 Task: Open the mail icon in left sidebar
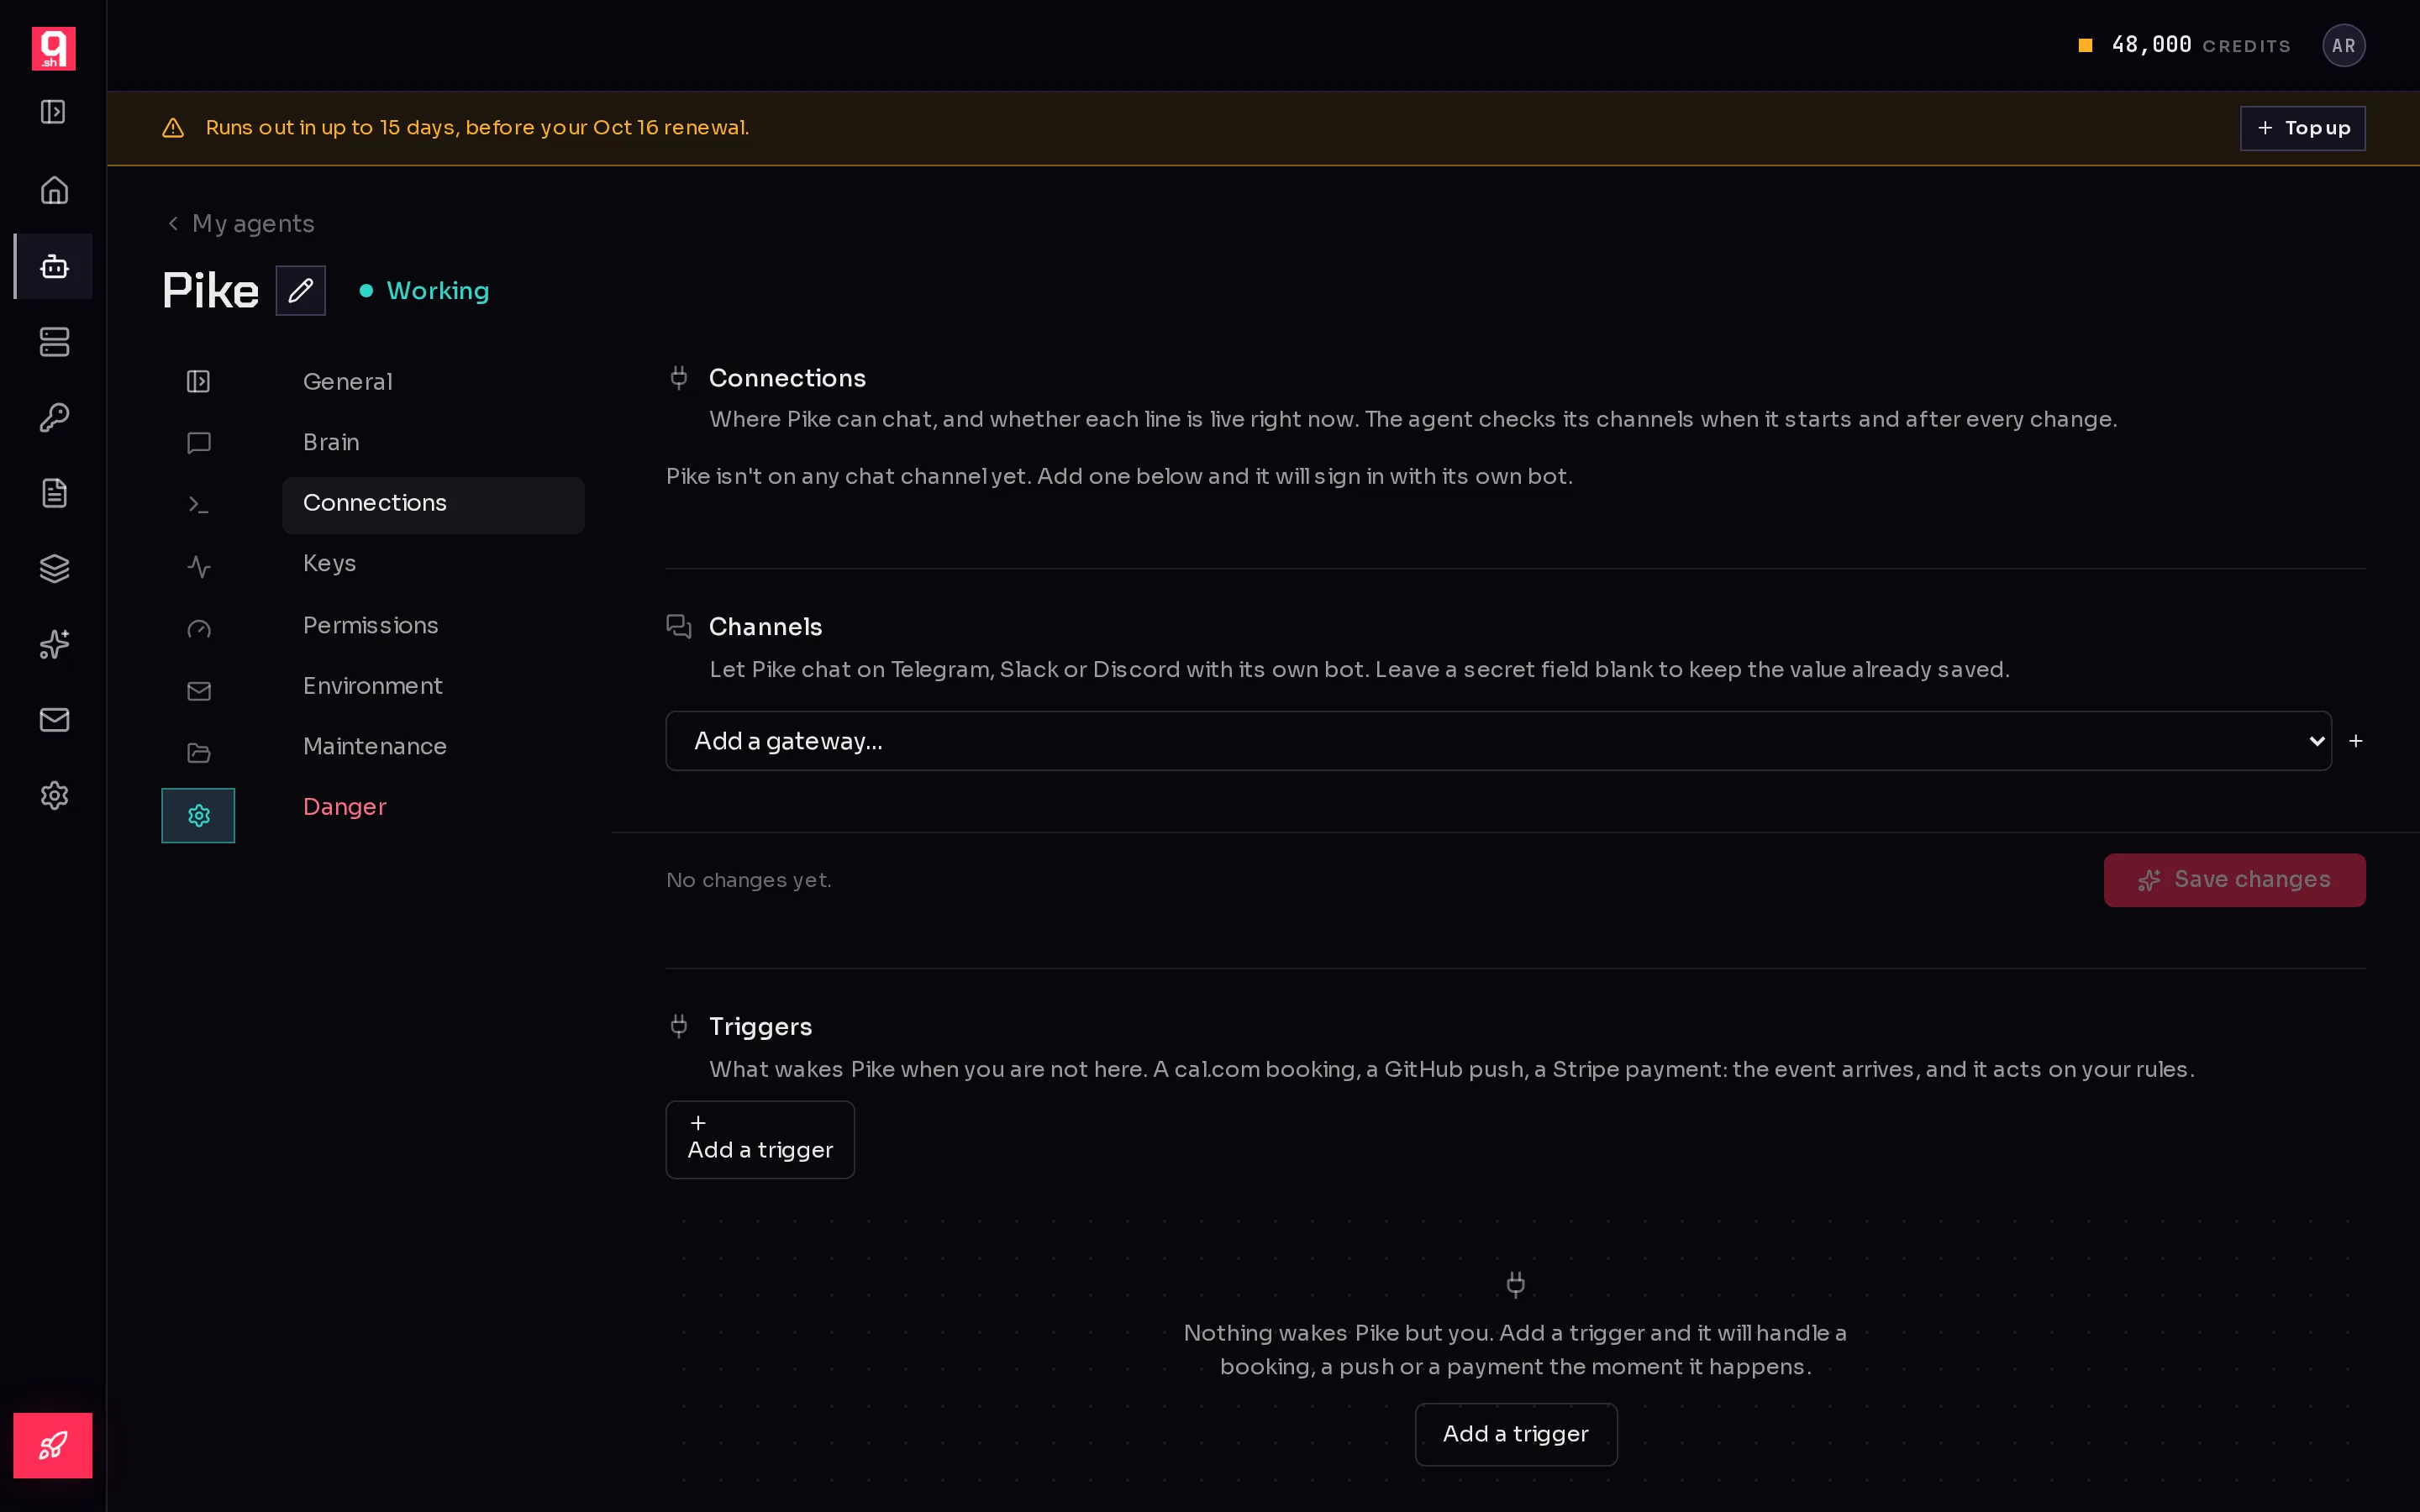point(54,720)
